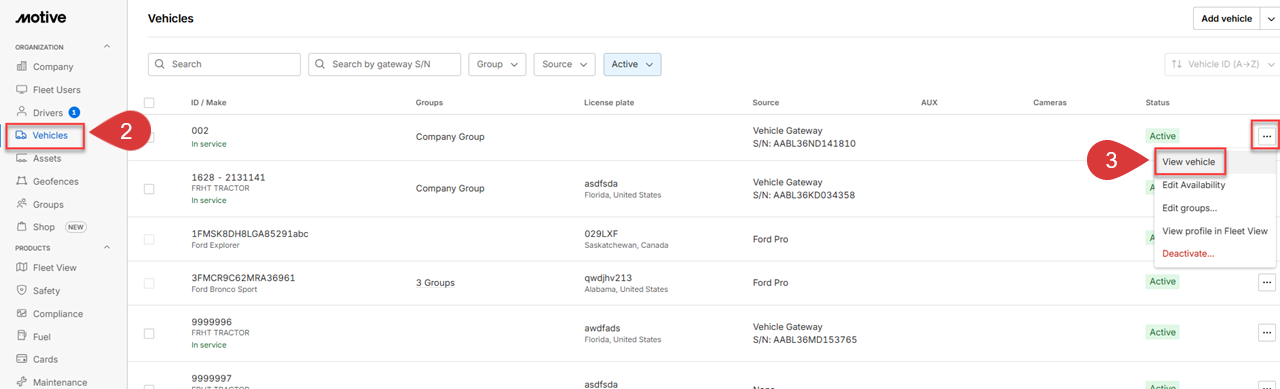
Task: Click the gateway S/N search magnifier icon
Action: [x=320, y=64]
